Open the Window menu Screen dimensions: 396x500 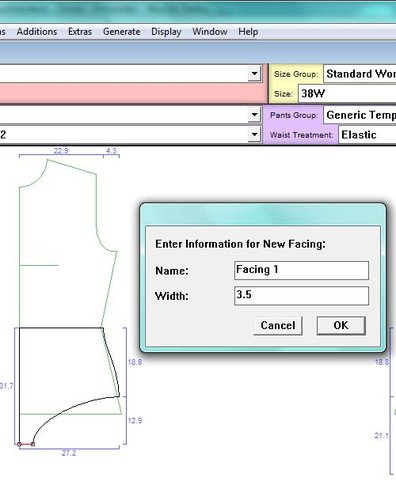pos(210,32)
